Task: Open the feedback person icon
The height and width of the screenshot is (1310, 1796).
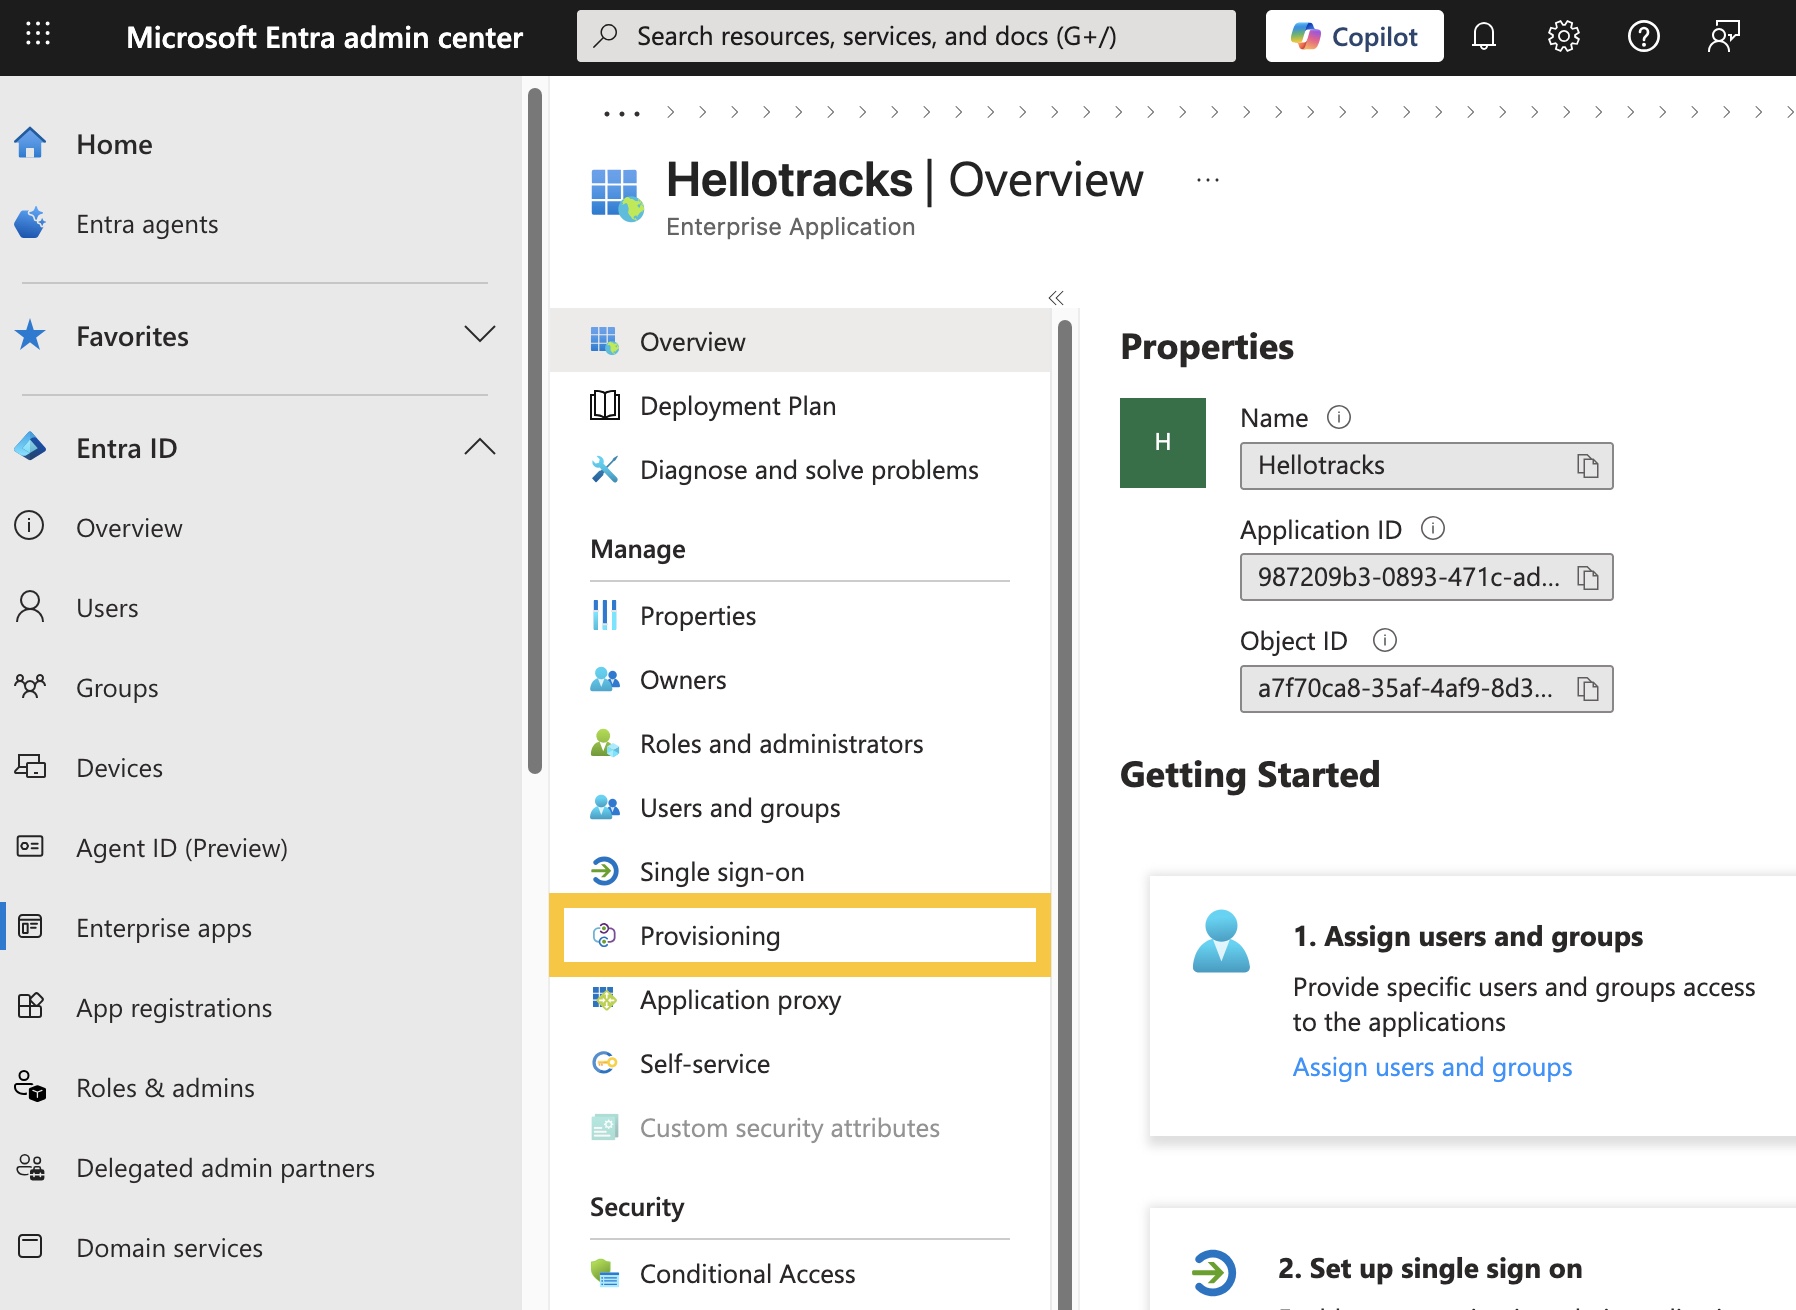Action: (1723, 37)
